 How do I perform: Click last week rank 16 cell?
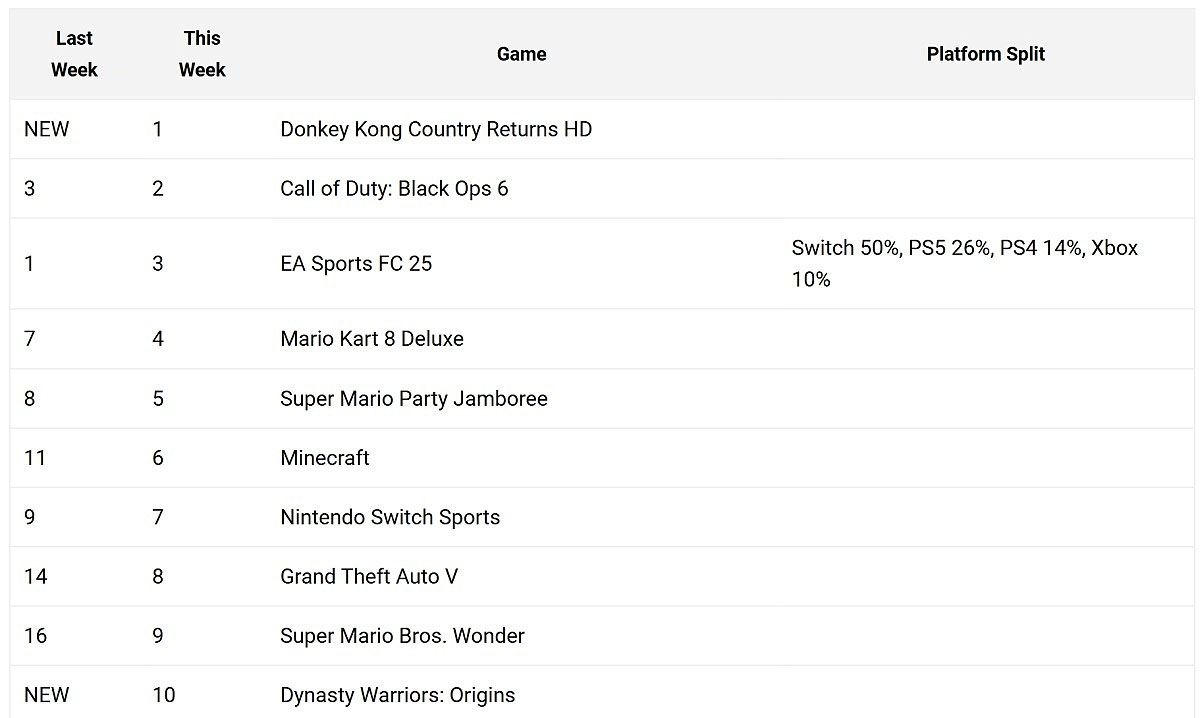click(35, 636)
